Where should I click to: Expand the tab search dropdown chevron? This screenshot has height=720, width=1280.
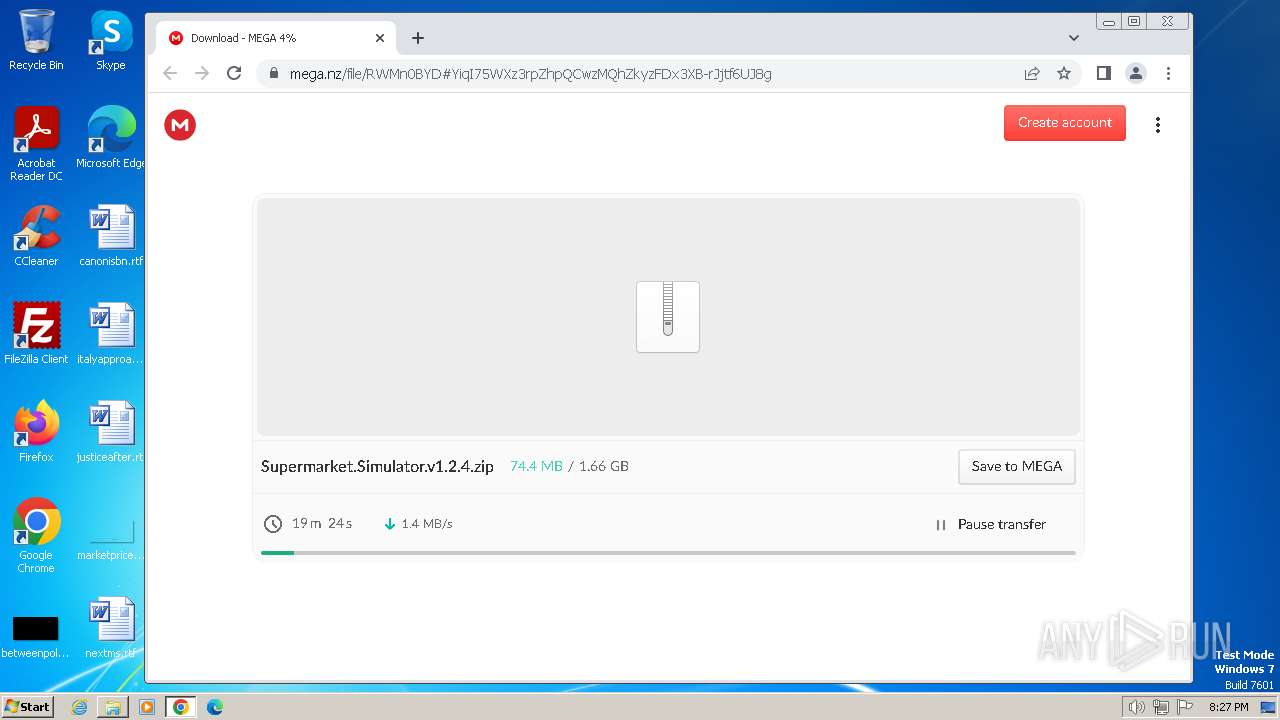point(1074,38)
